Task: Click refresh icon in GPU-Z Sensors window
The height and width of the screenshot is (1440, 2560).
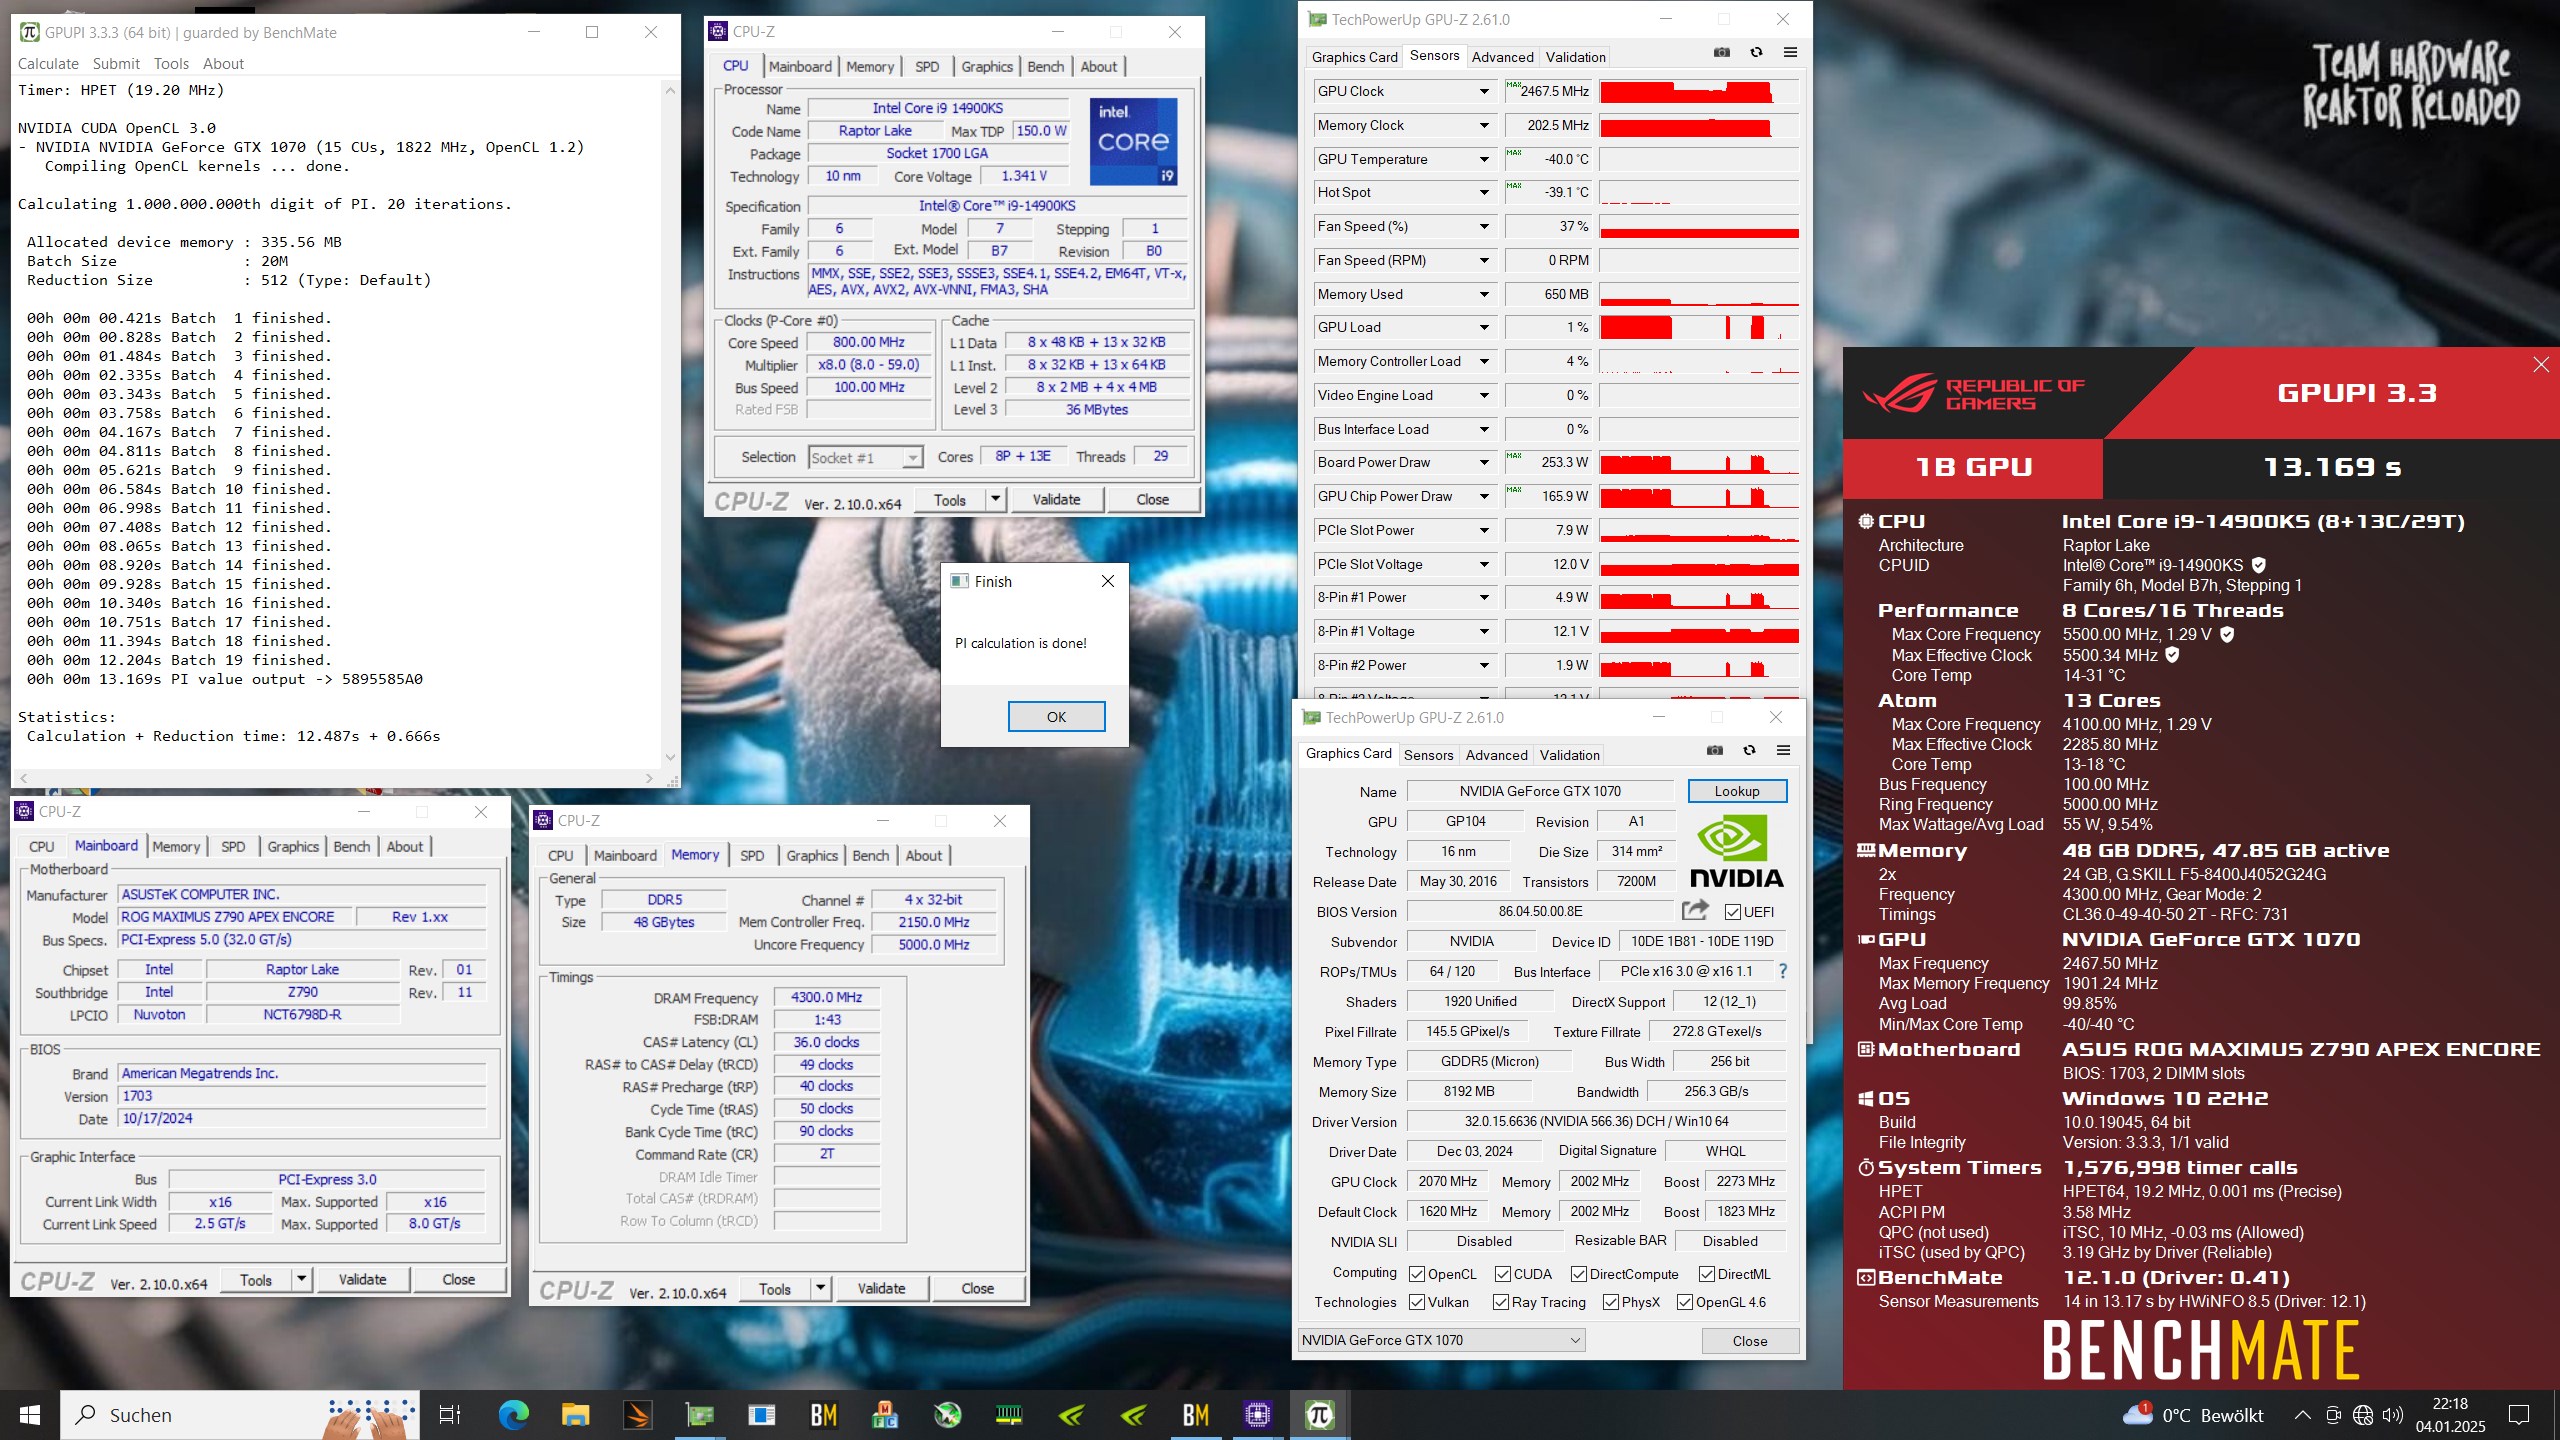Action: pyautogui.click(x=1756, y=53)
